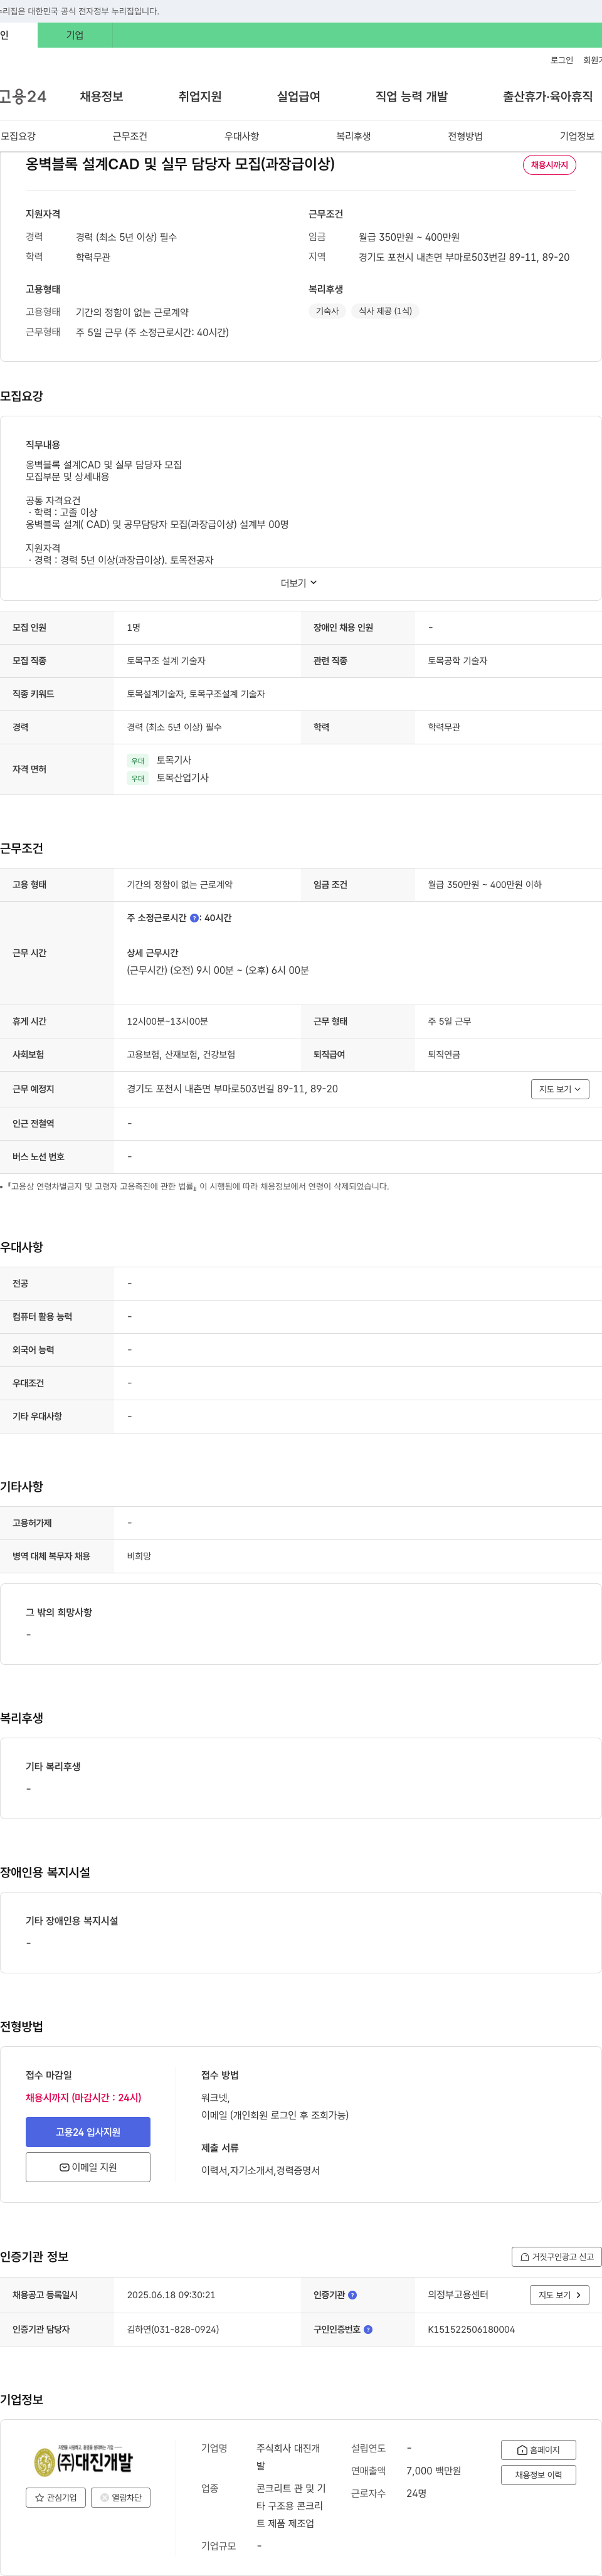Report false ad via 거짓구인광고 신고

[x=557, y=2256]
